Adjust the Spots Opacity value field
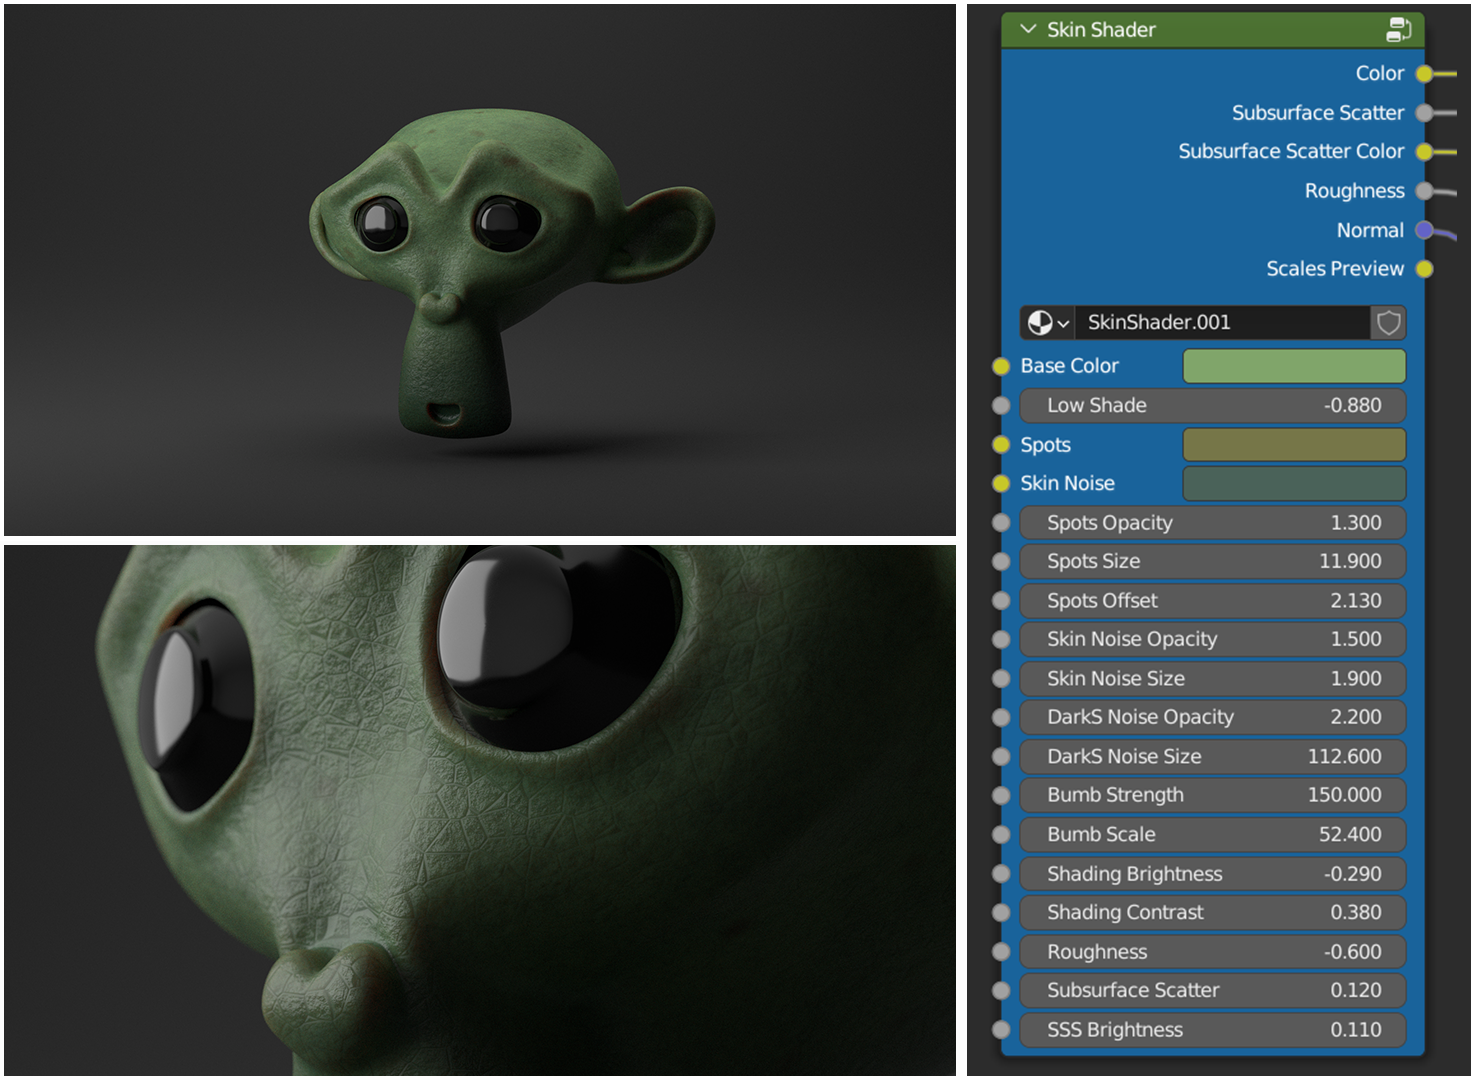This screenshot has height=1080, width=1475. click(x=1213, y=523)
